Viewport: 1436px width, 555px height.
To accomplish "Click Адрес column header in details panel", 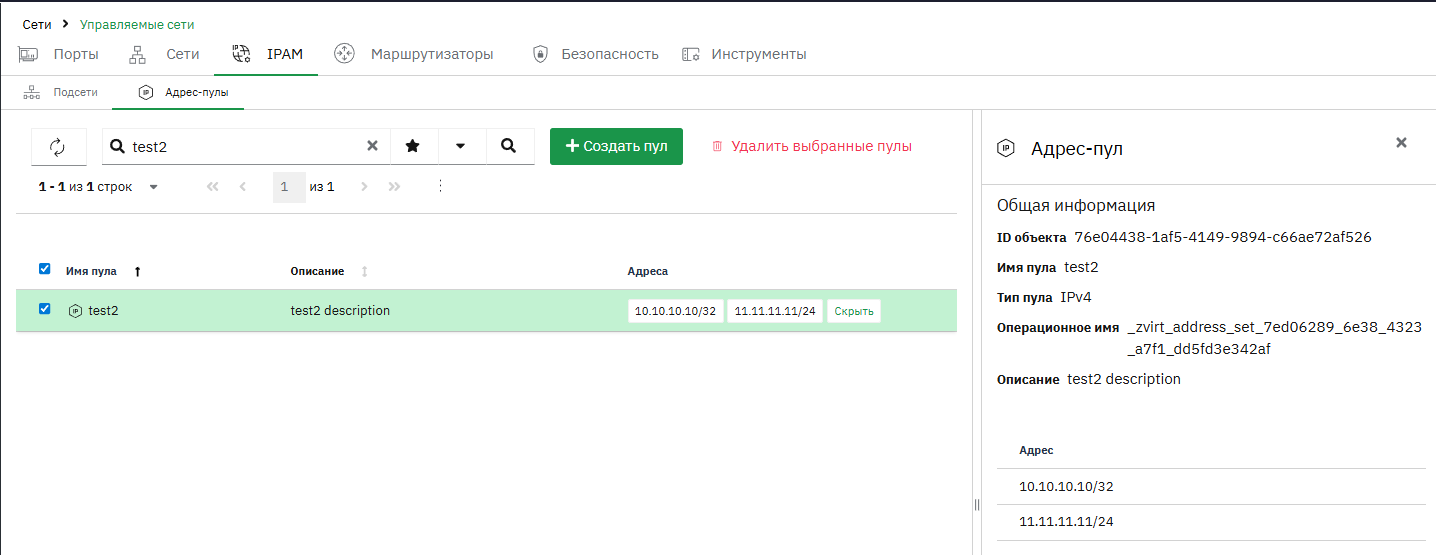I will pos(1036,450).
